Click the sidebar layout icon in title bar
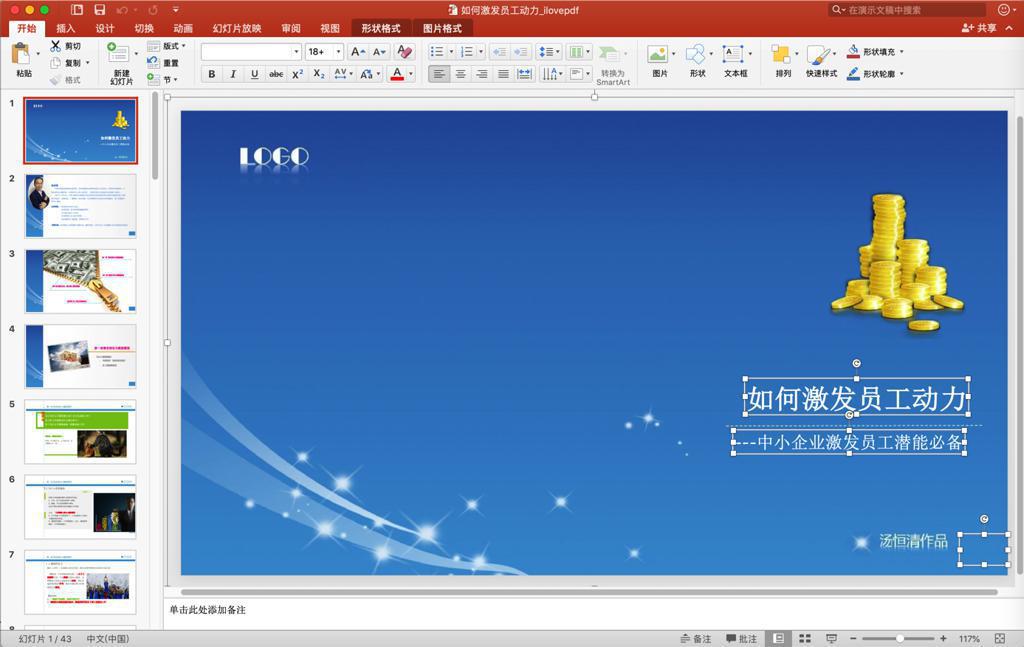1024x647 pixels. [76, 10]
